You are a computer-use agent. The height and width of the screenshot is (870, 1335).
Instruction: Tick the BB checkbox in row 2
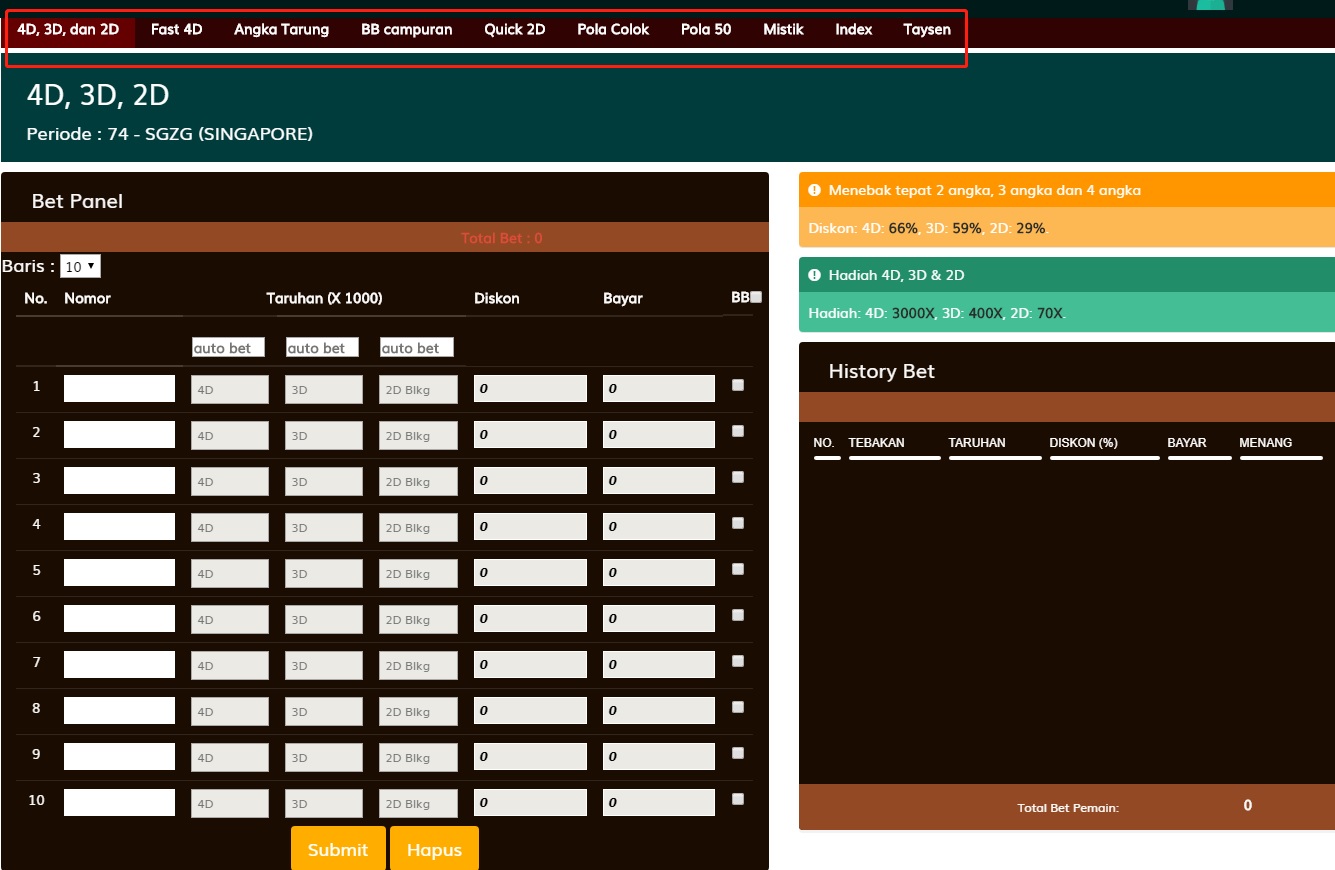738,431
